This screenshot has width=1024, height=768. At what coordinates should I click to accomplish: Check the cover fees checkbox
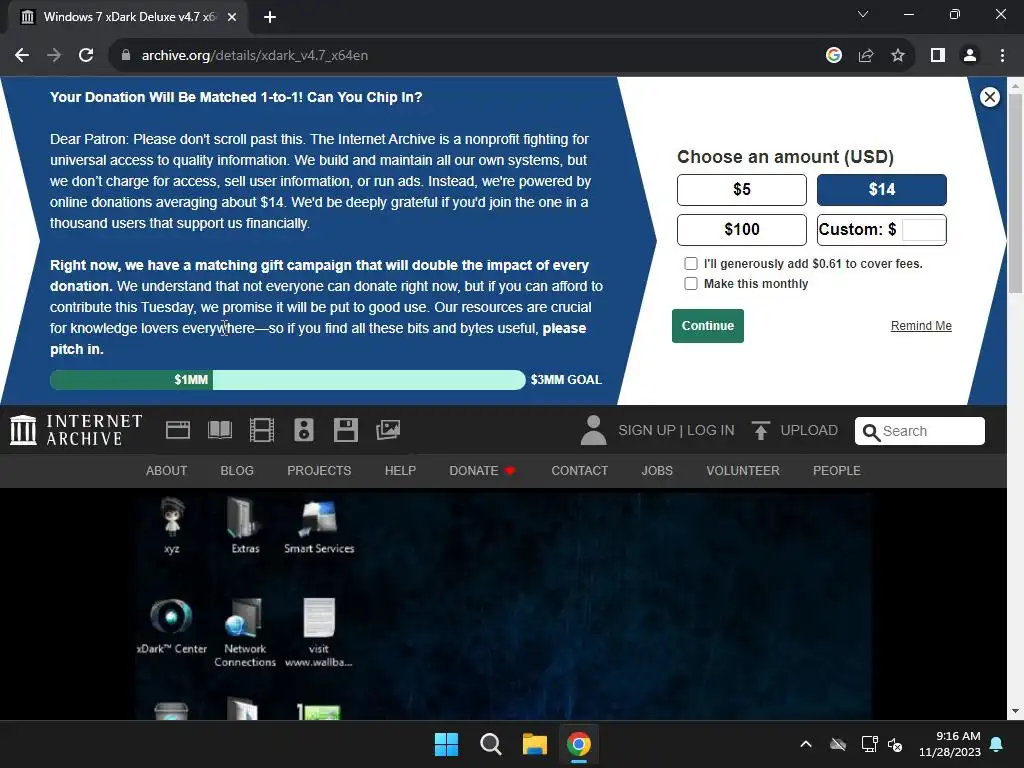(691, 264)
